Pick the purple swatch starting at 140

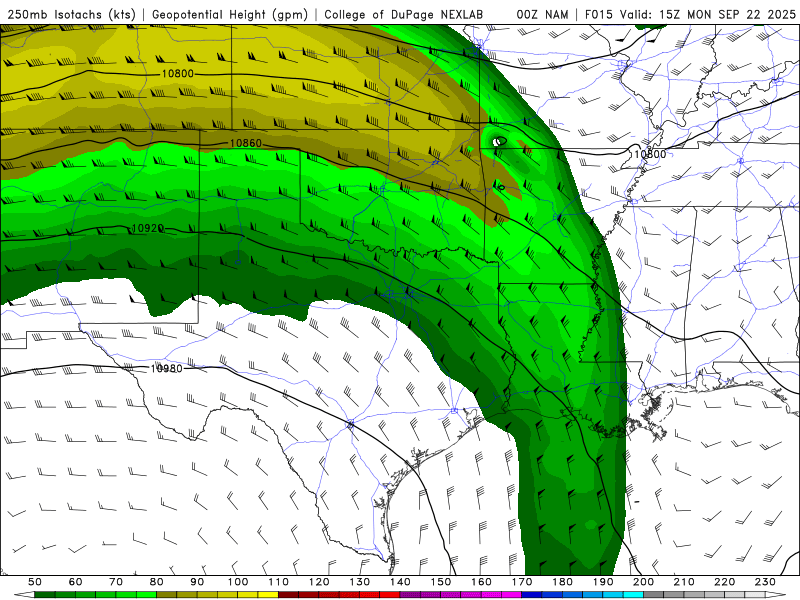[x=410, y=595]
